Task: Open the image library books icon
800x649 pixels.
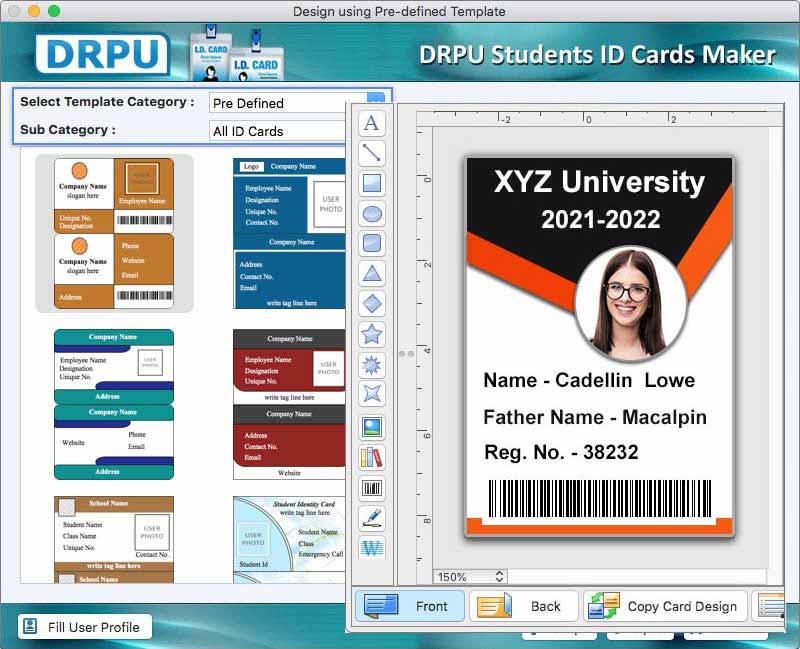Action: coord(371,458)
